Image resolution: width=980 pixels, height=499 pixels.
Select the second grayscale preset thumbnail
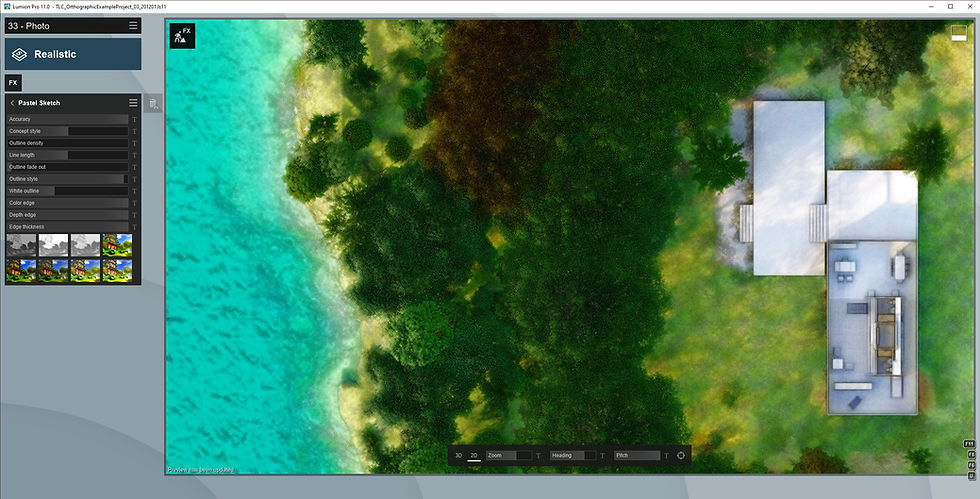[x=54, y=245]
